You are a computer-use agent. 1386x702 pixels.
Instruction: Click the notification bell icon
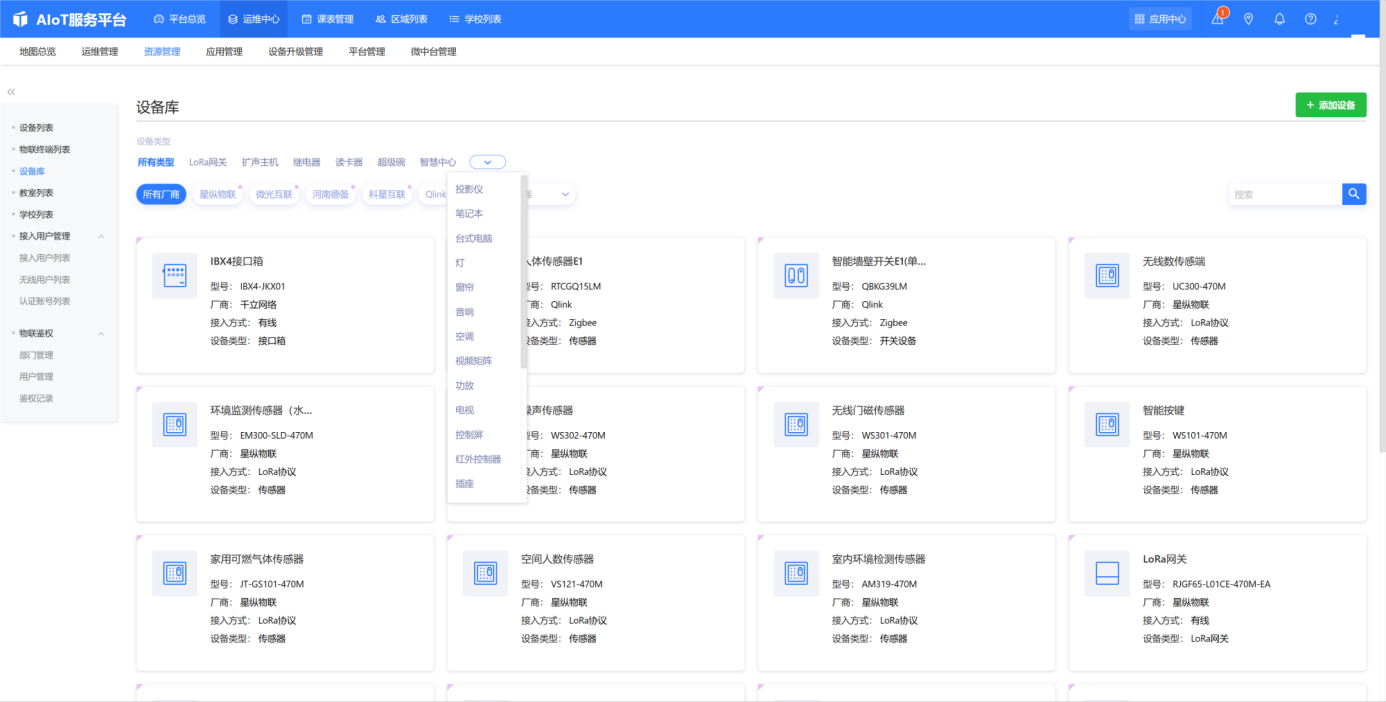[1279, 18]
